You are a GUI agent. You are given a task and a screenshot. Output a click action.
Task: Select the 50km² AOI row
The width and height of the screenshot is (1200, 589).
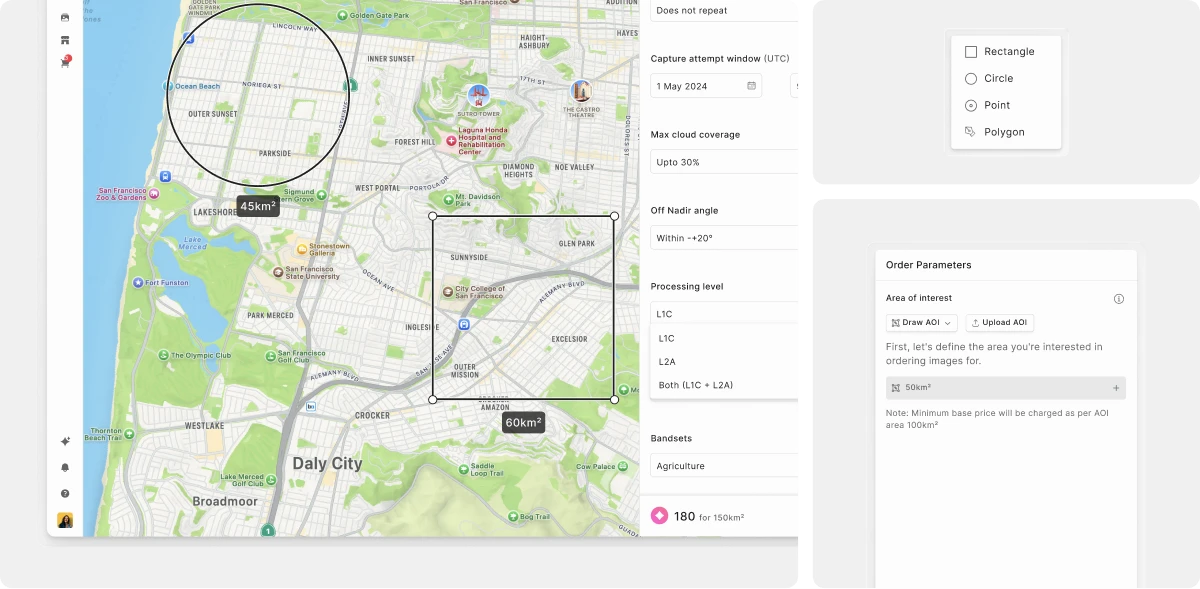pyautogui.click(x=1006, y=388)
